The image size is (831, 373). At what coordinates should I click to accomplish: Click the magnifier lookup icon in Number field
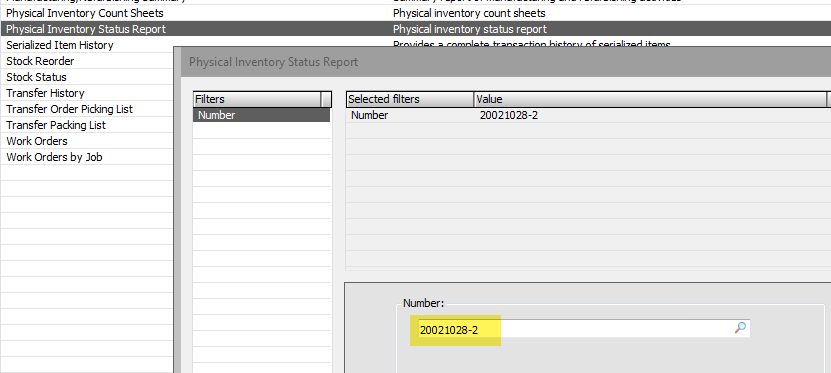(x=740, y=328)
